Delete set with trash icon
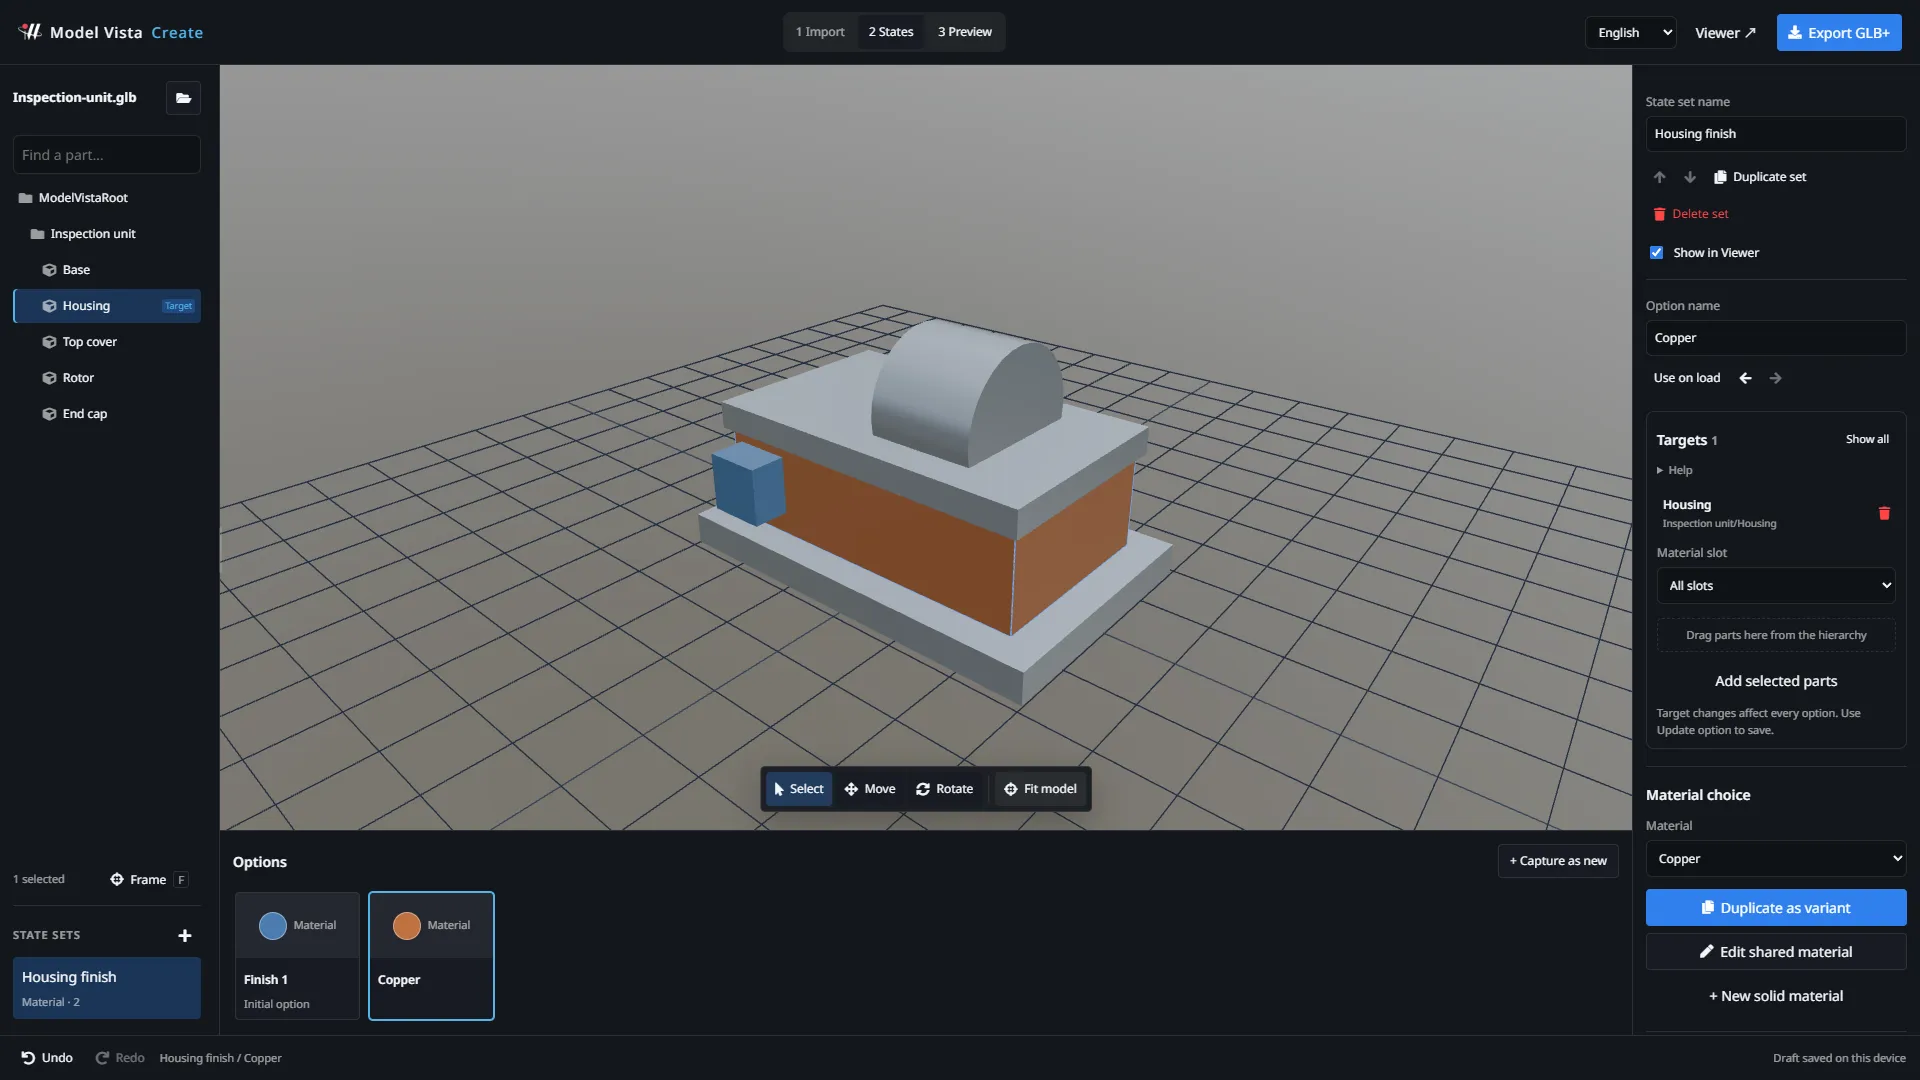The height and width of the screenshot is (1080, 1920). pyautogui.click(x=1690, y=214)
